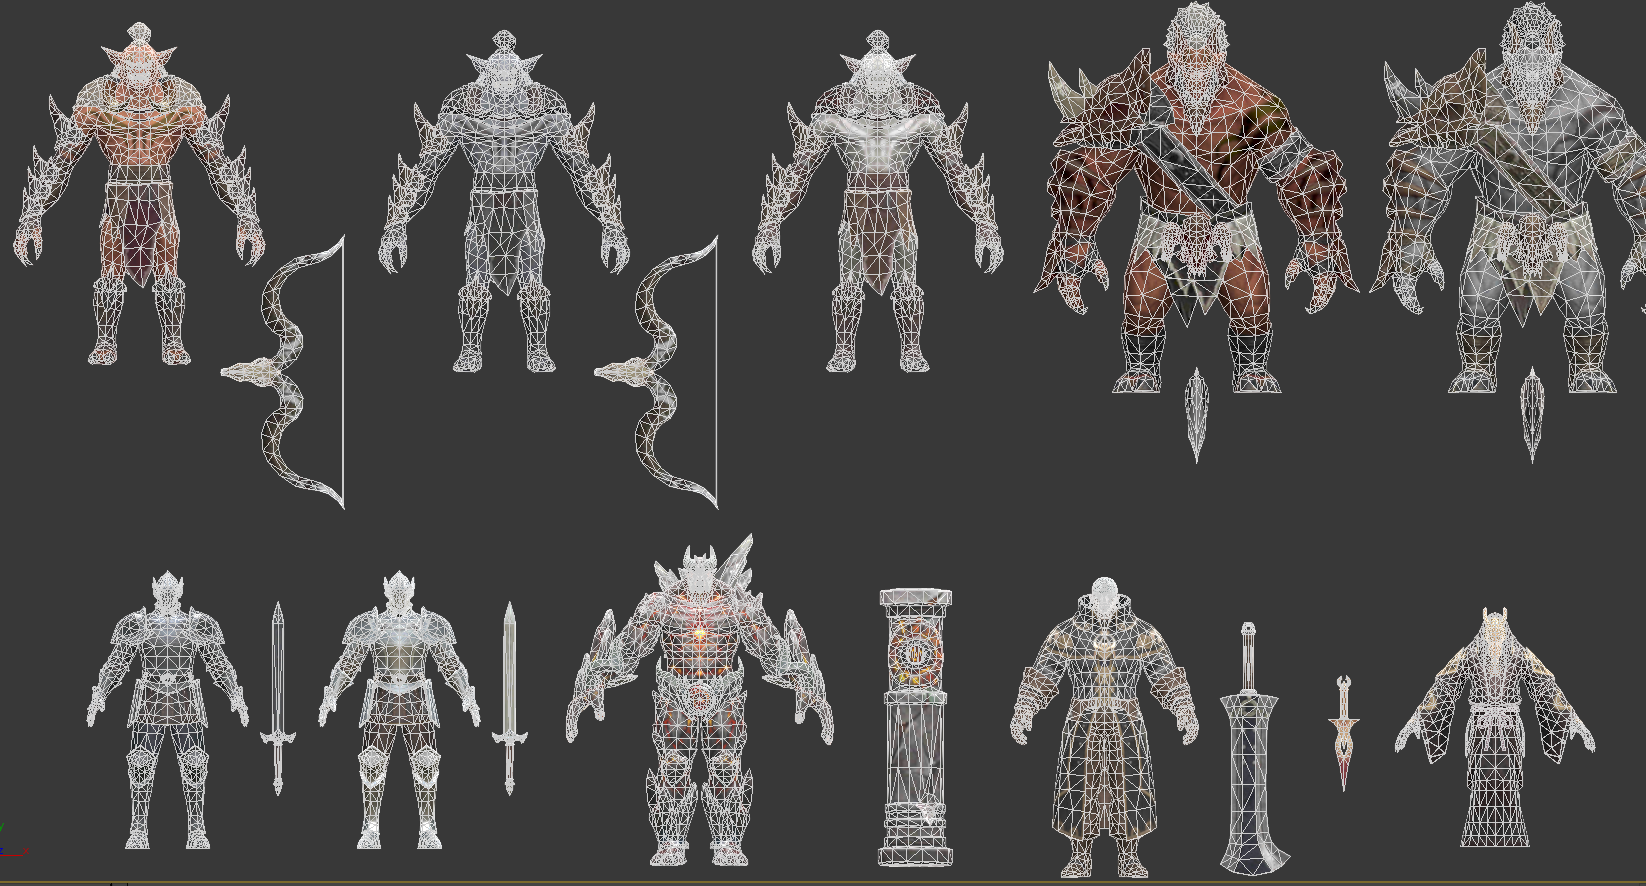Click the sword right of the second knight
The width and height of the screenshot is (1646, 886).
click(x=510, y=699)
